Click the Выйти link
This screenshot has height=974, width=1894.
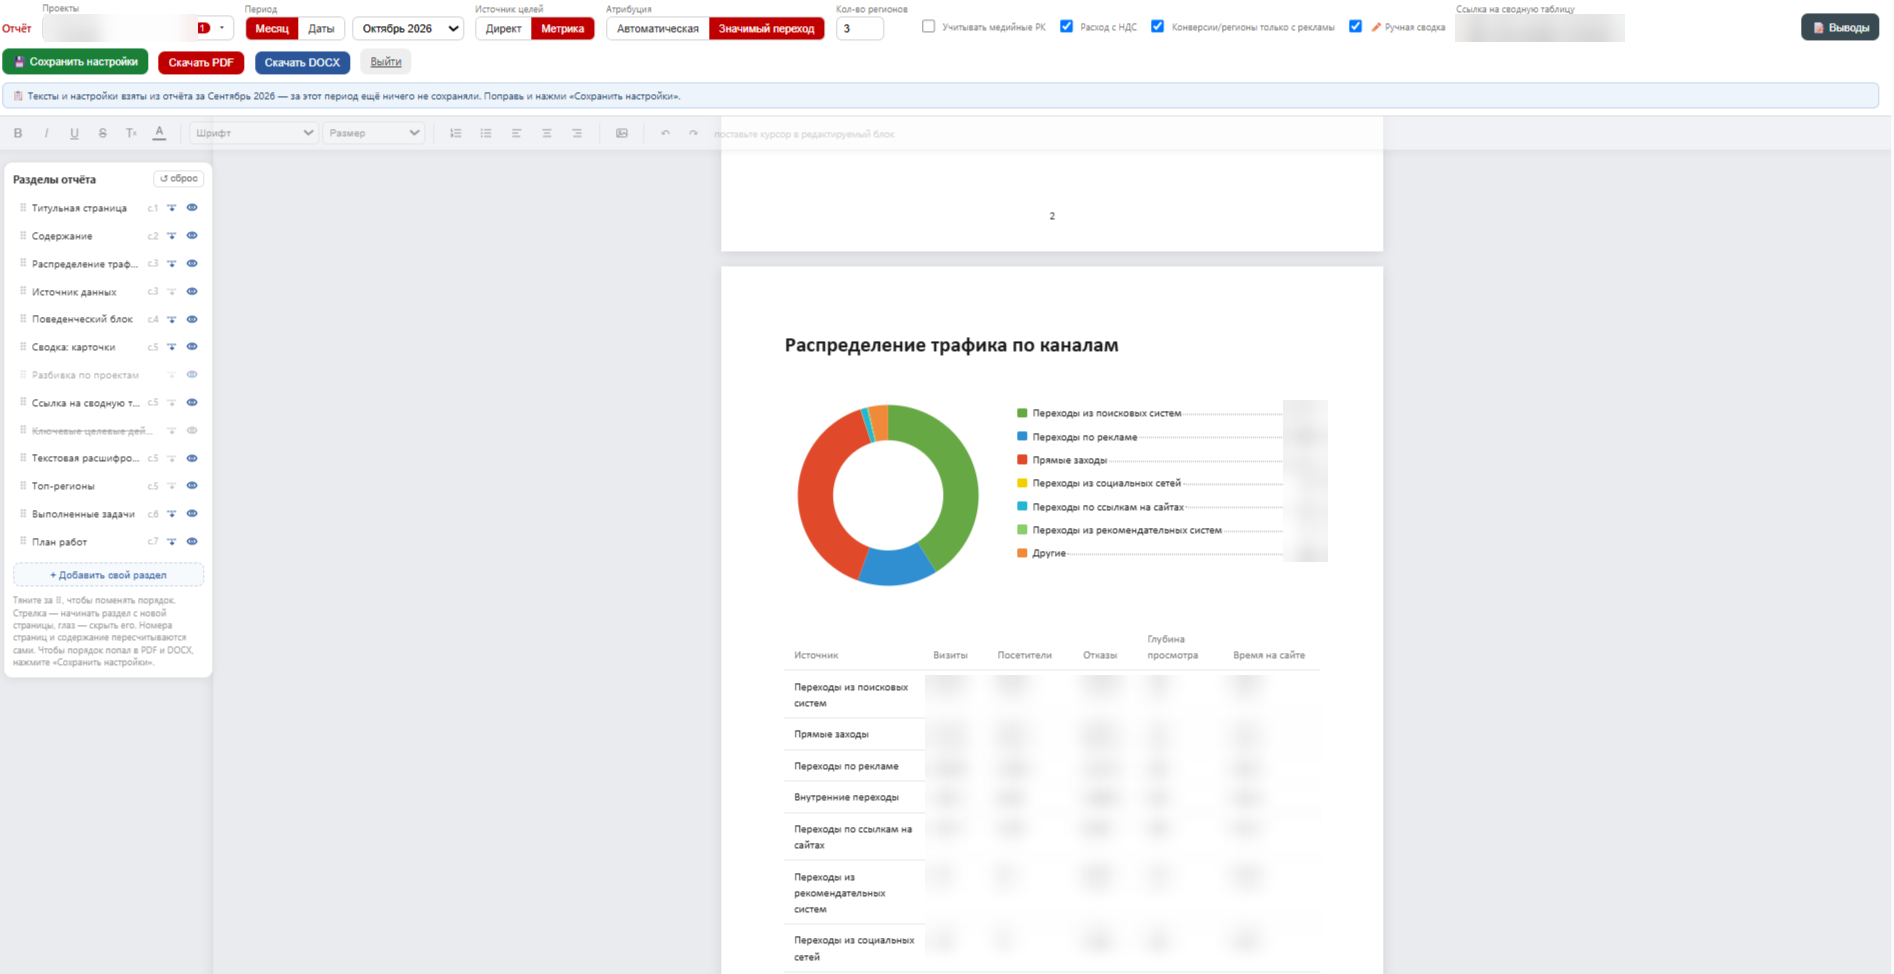tap(386, 62)
